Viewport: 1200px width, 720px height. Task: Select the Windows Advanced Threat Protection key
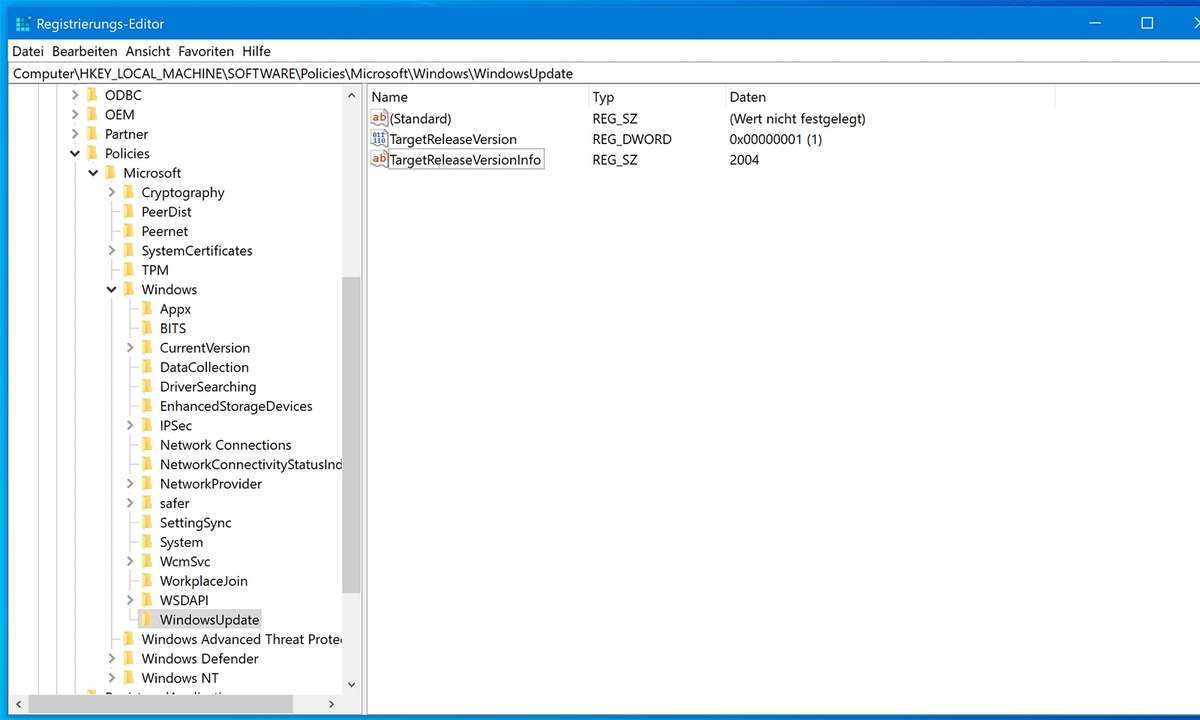coord(241,639)
